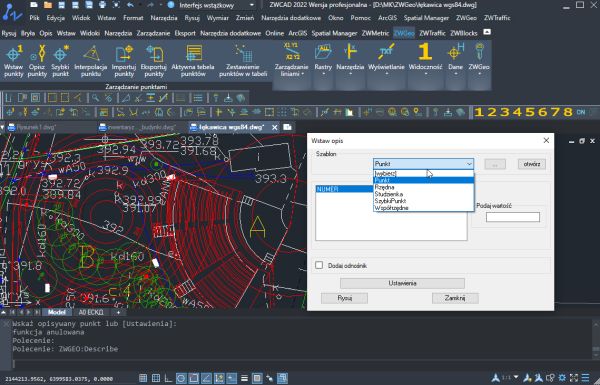
Task: Click the Zamknij button
Action: [x=455, y=298]
